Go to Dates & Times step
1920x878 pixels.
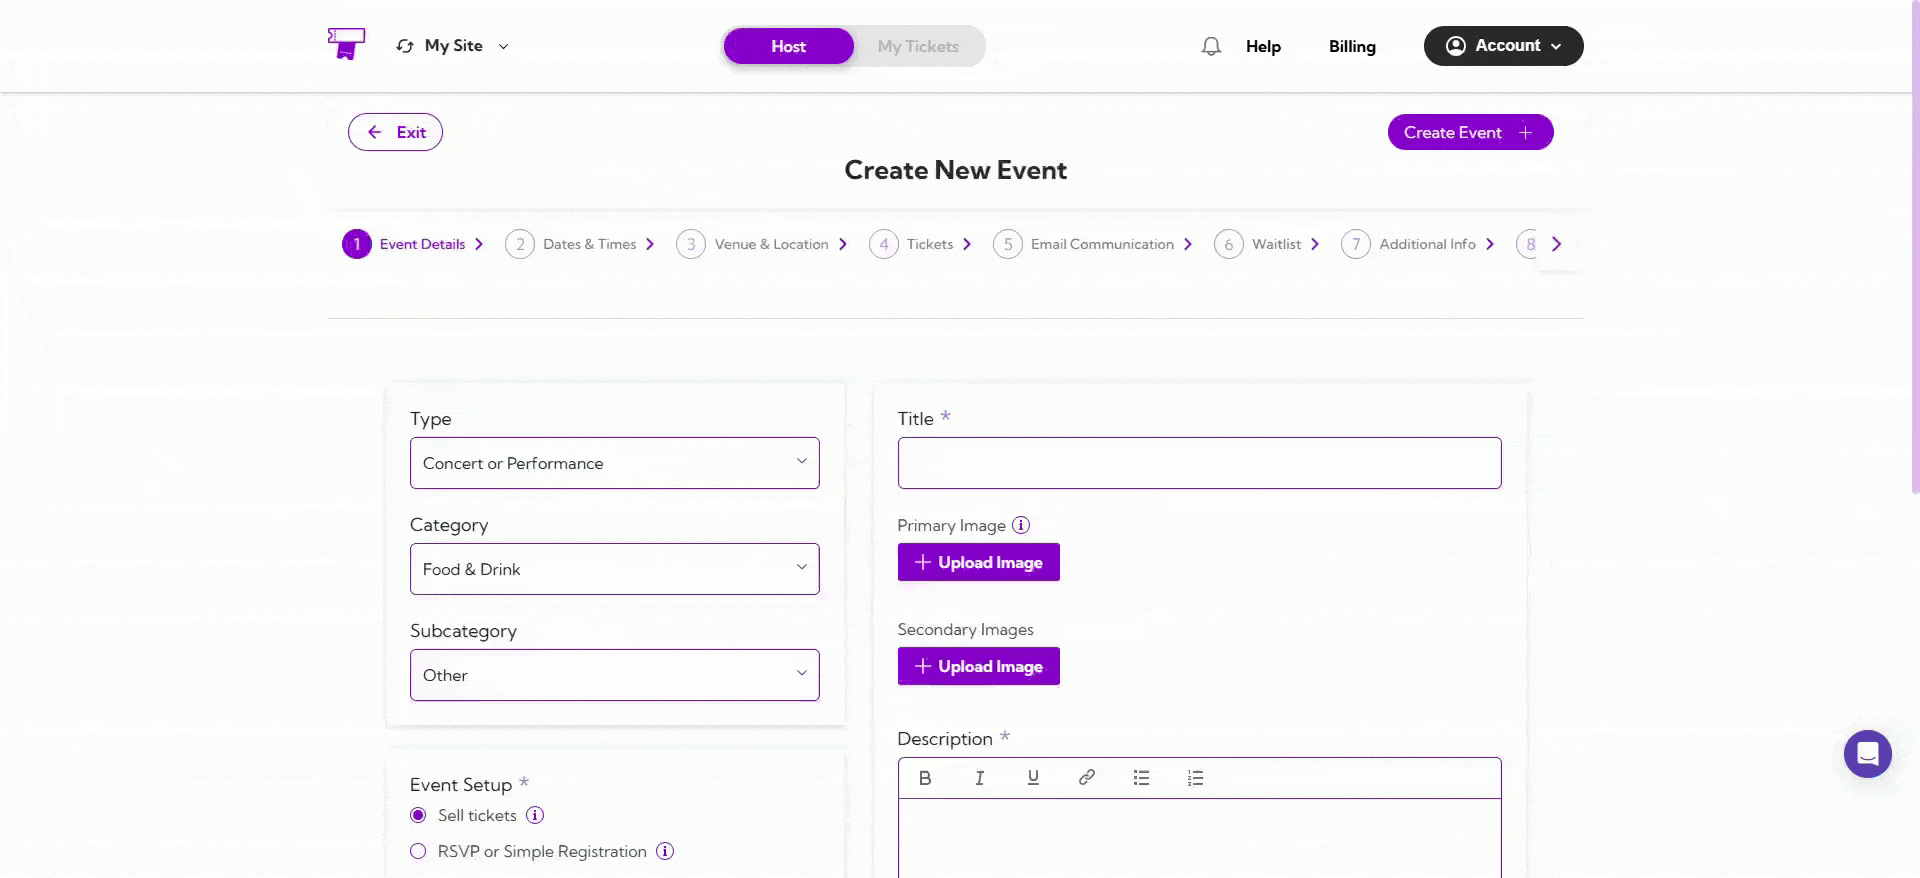(x=580, y=244)
